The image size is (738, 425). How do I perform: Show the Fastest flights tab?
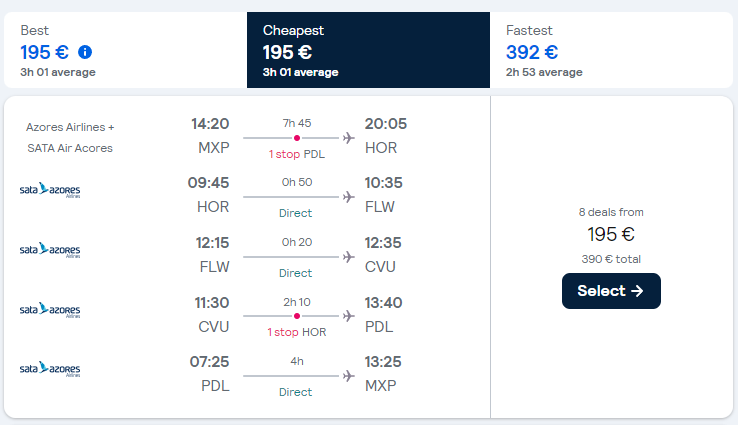click(611, 50)
